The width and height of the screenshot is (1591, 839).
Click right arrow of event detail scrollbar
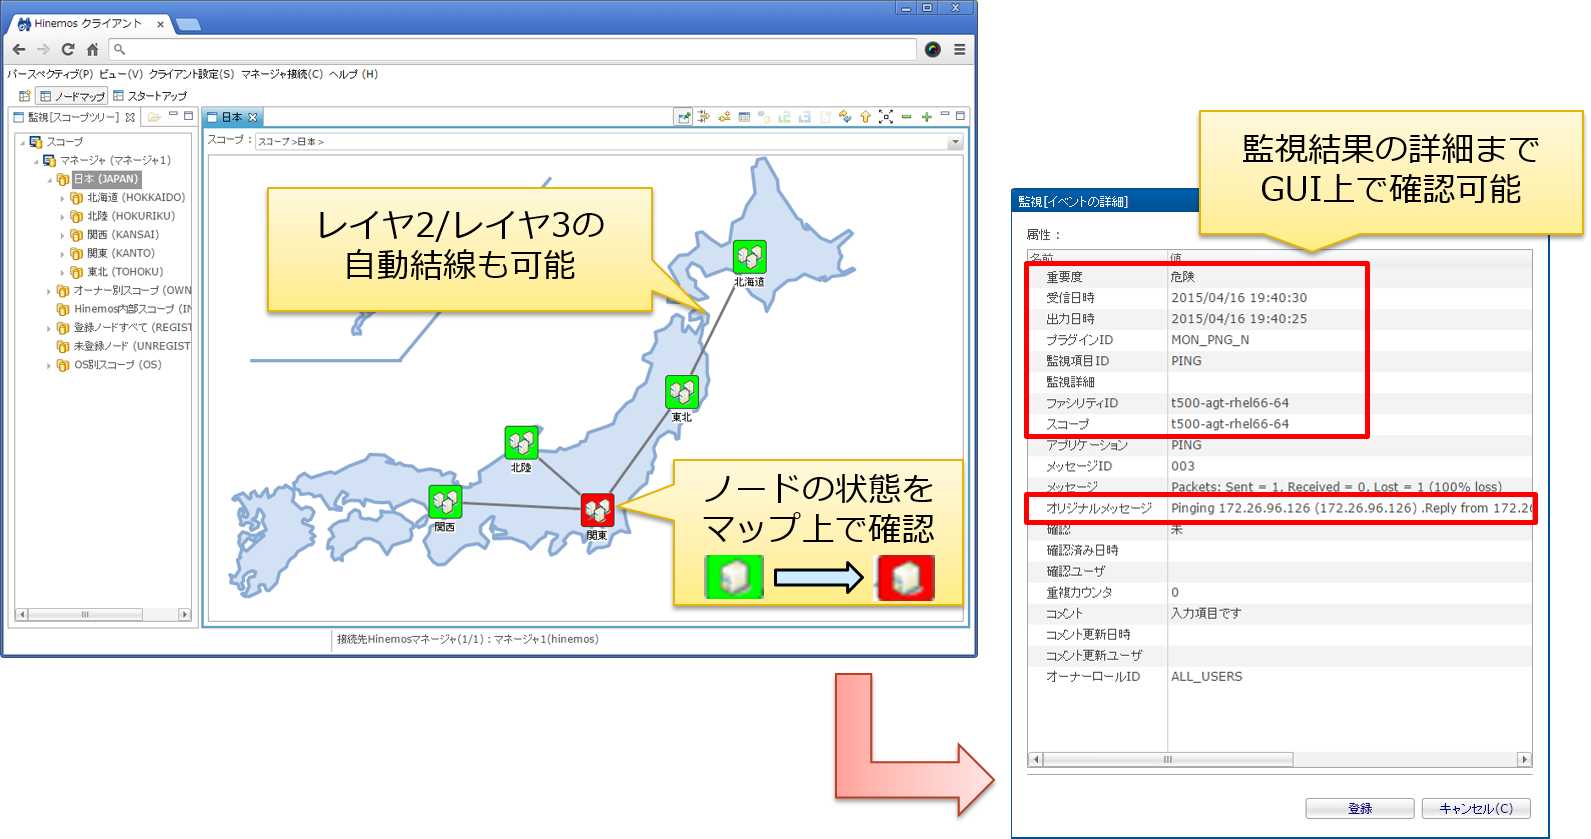[1525, 759]
